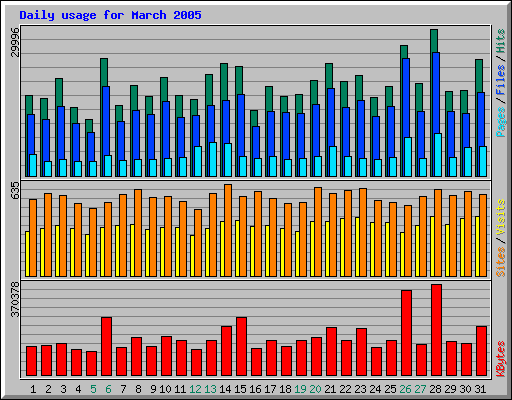Click the red KBytes bar for day 15
512x400 pixels.
coord(241,347)
